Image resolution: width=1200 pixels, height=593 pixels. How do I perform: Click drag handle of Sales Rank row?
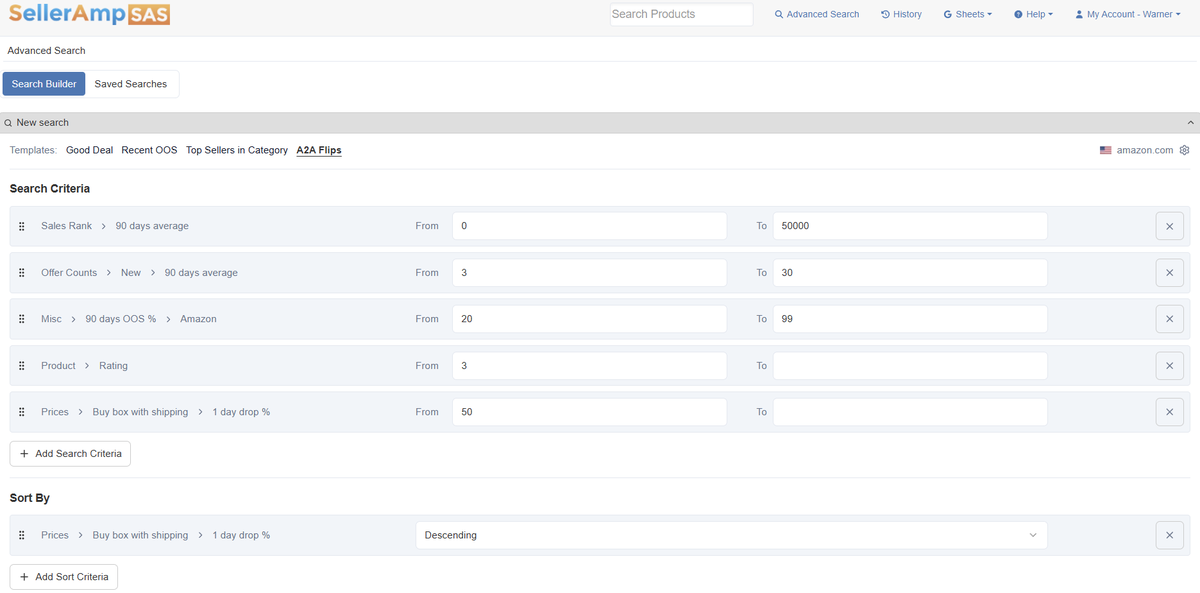pyautogui.click(x=22, y=226)
